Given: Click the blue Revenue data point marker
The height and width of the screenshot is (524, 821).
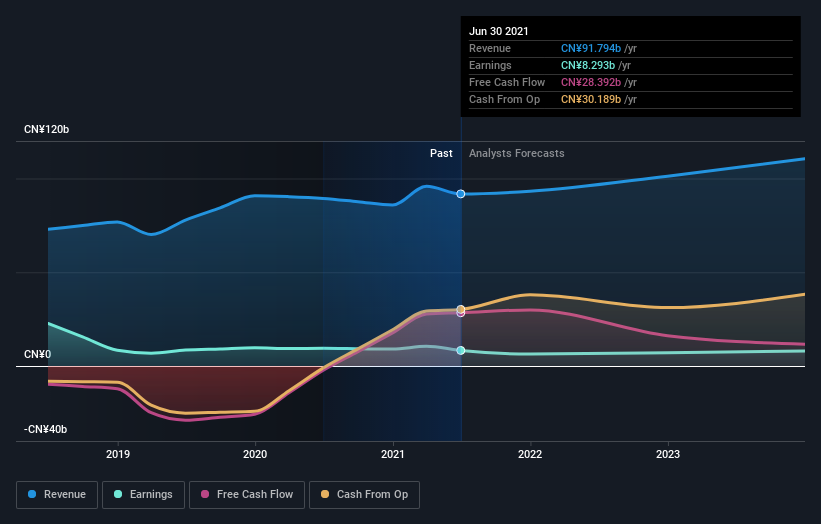Looking at the screenshot, I should [x=461, y=194].
